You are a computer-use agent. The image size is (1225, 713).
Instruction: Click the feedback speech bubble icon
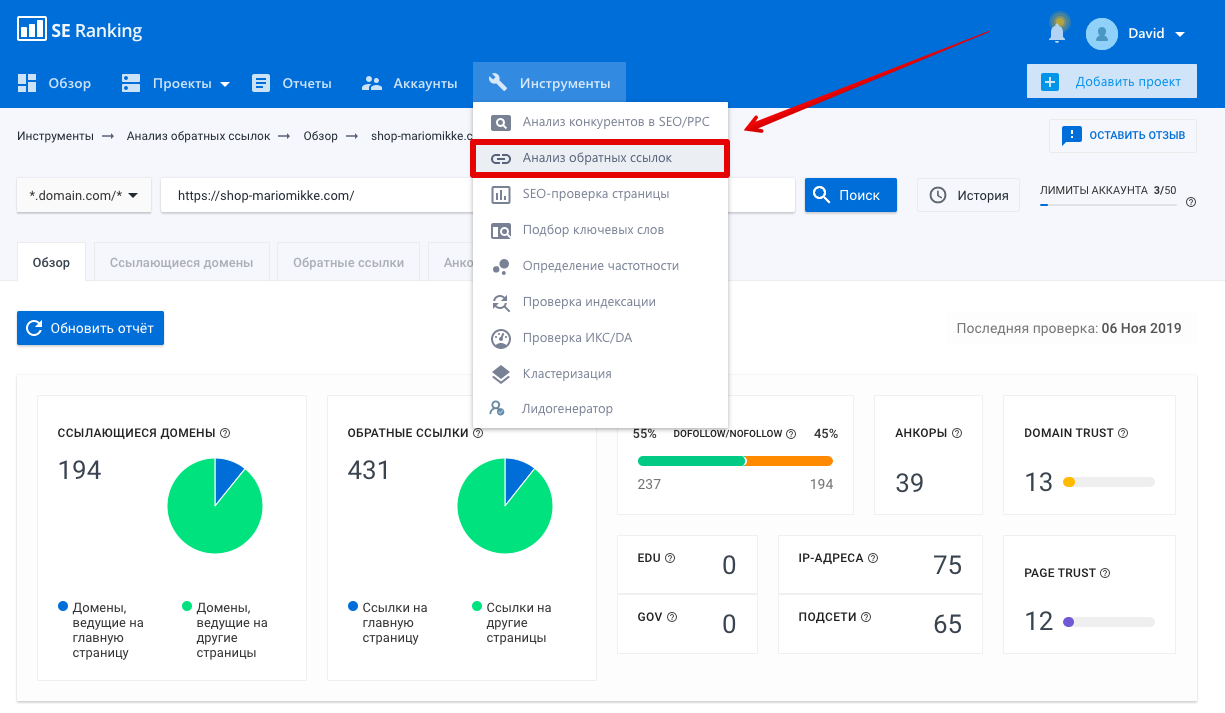coord(1071,135)
